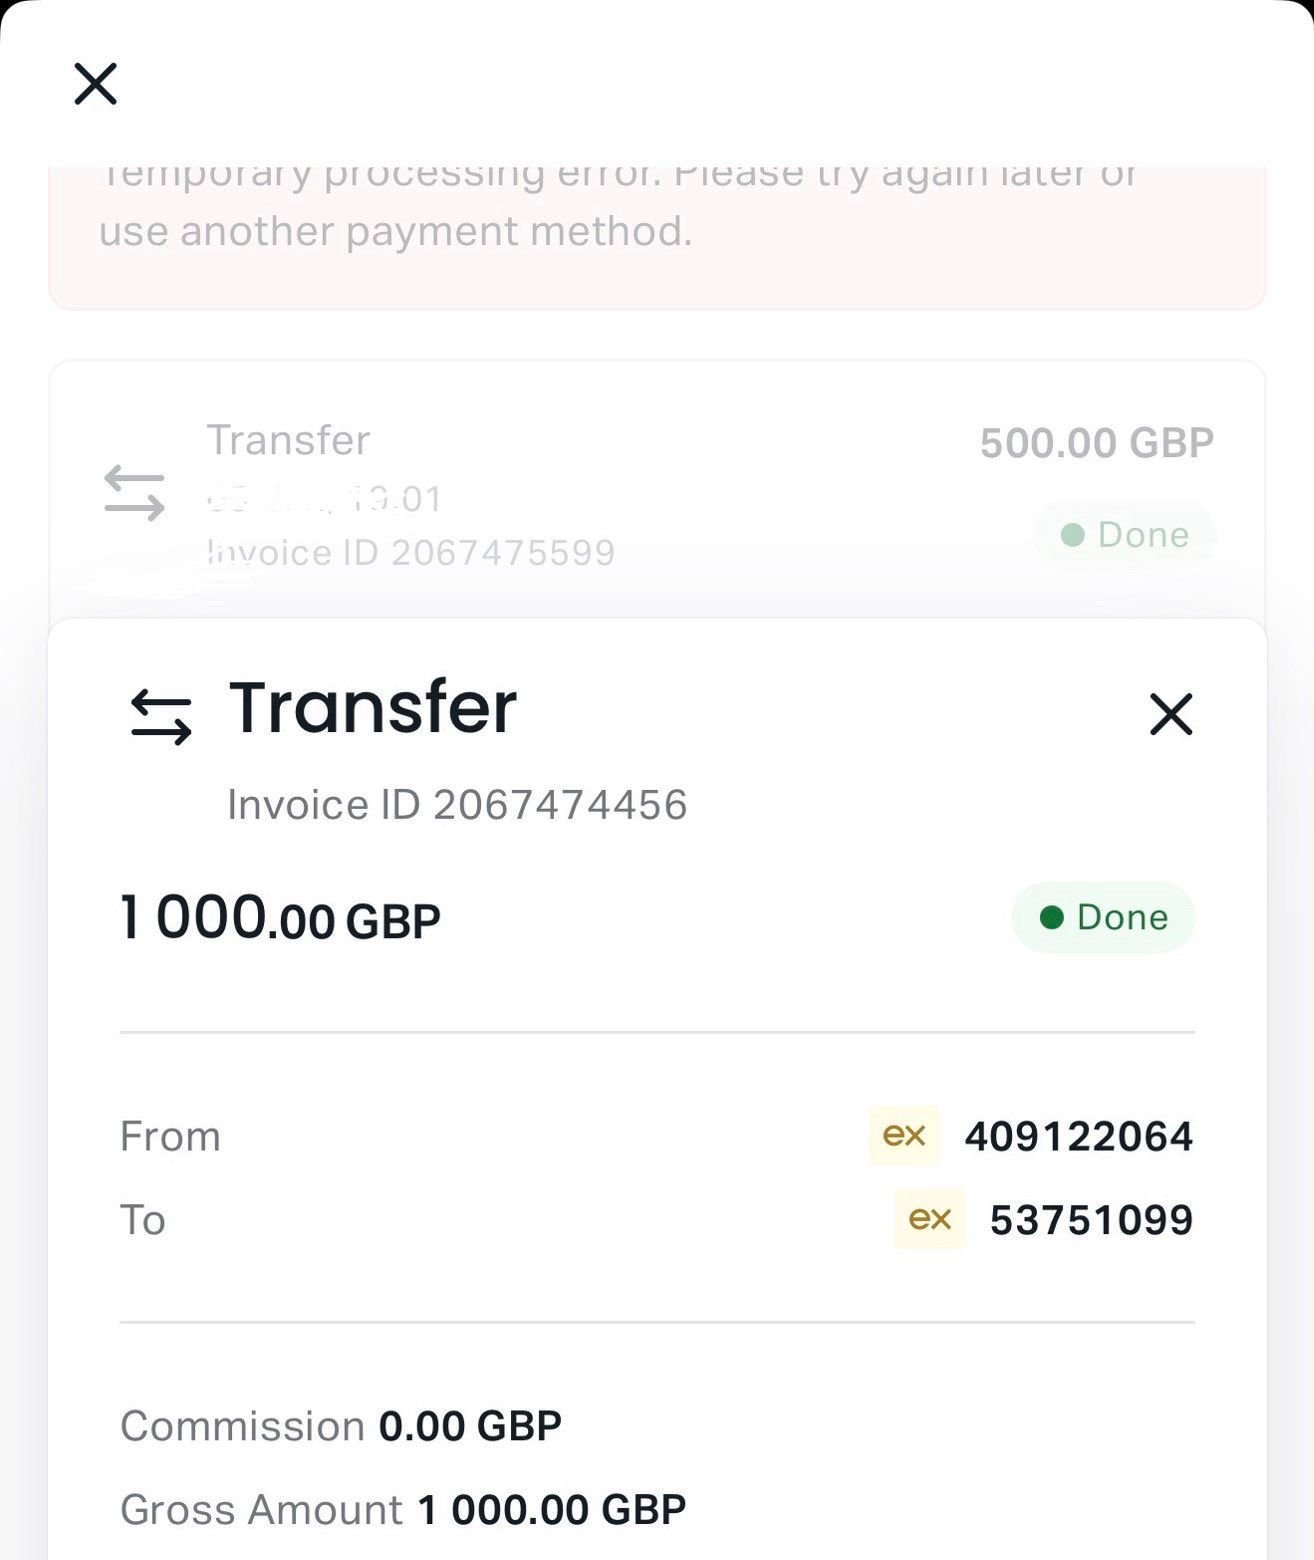Click the faded Done badge of 500.00 GBP transfer
1314x1560 pixels.
(1125, 535)
